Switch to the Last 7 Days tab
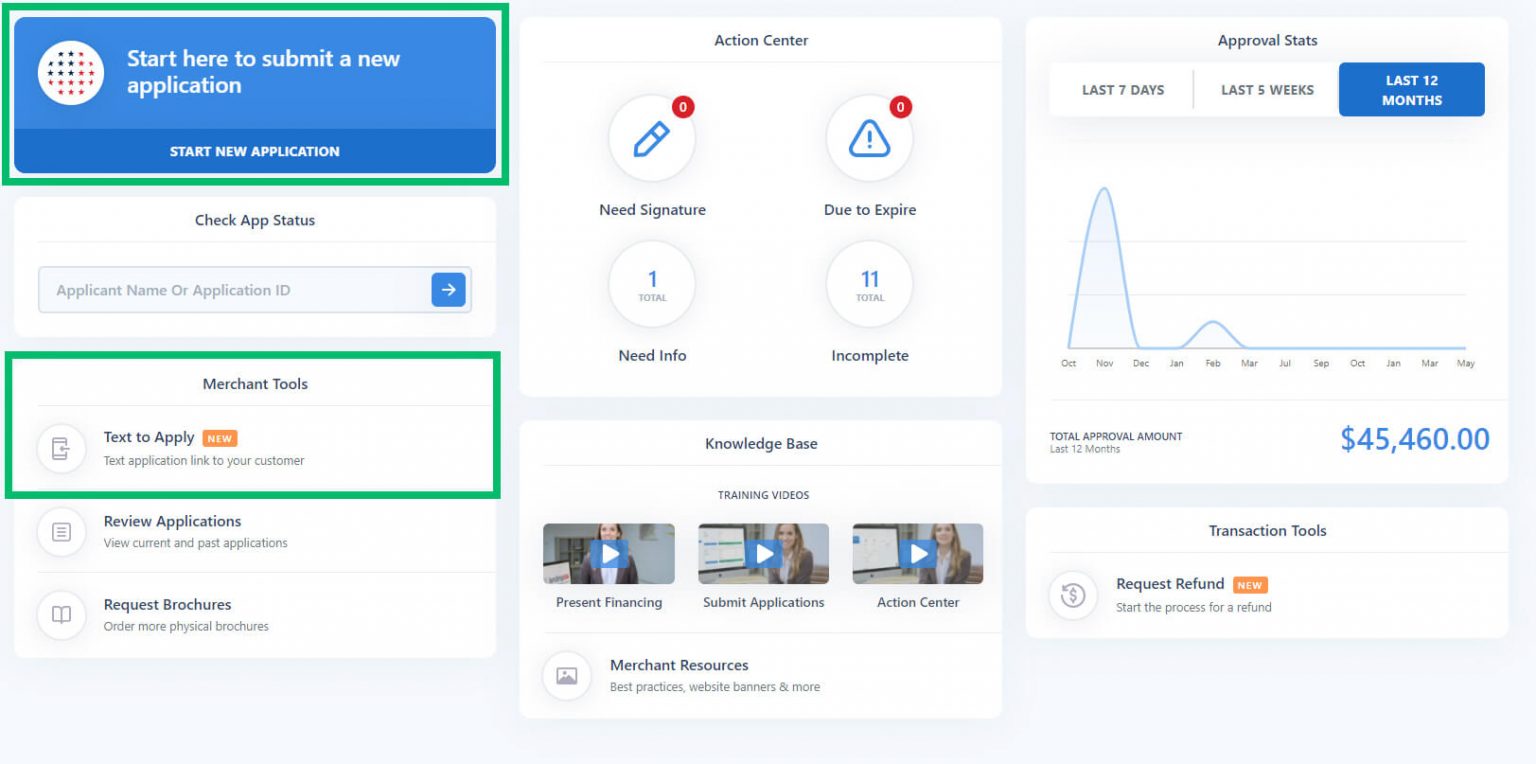1536x764 pixels. click(1121, 89)
